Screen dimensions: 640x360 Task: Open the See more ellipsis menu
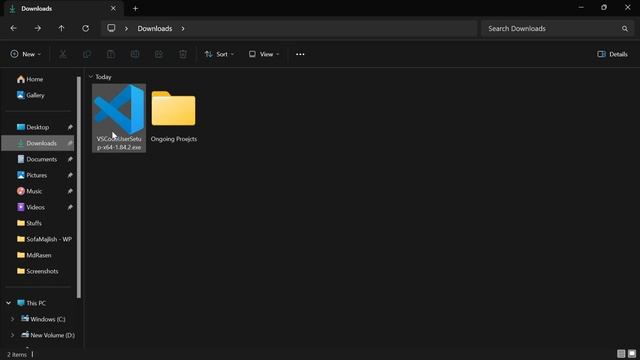pyautogui.click(x=300, y=54)
